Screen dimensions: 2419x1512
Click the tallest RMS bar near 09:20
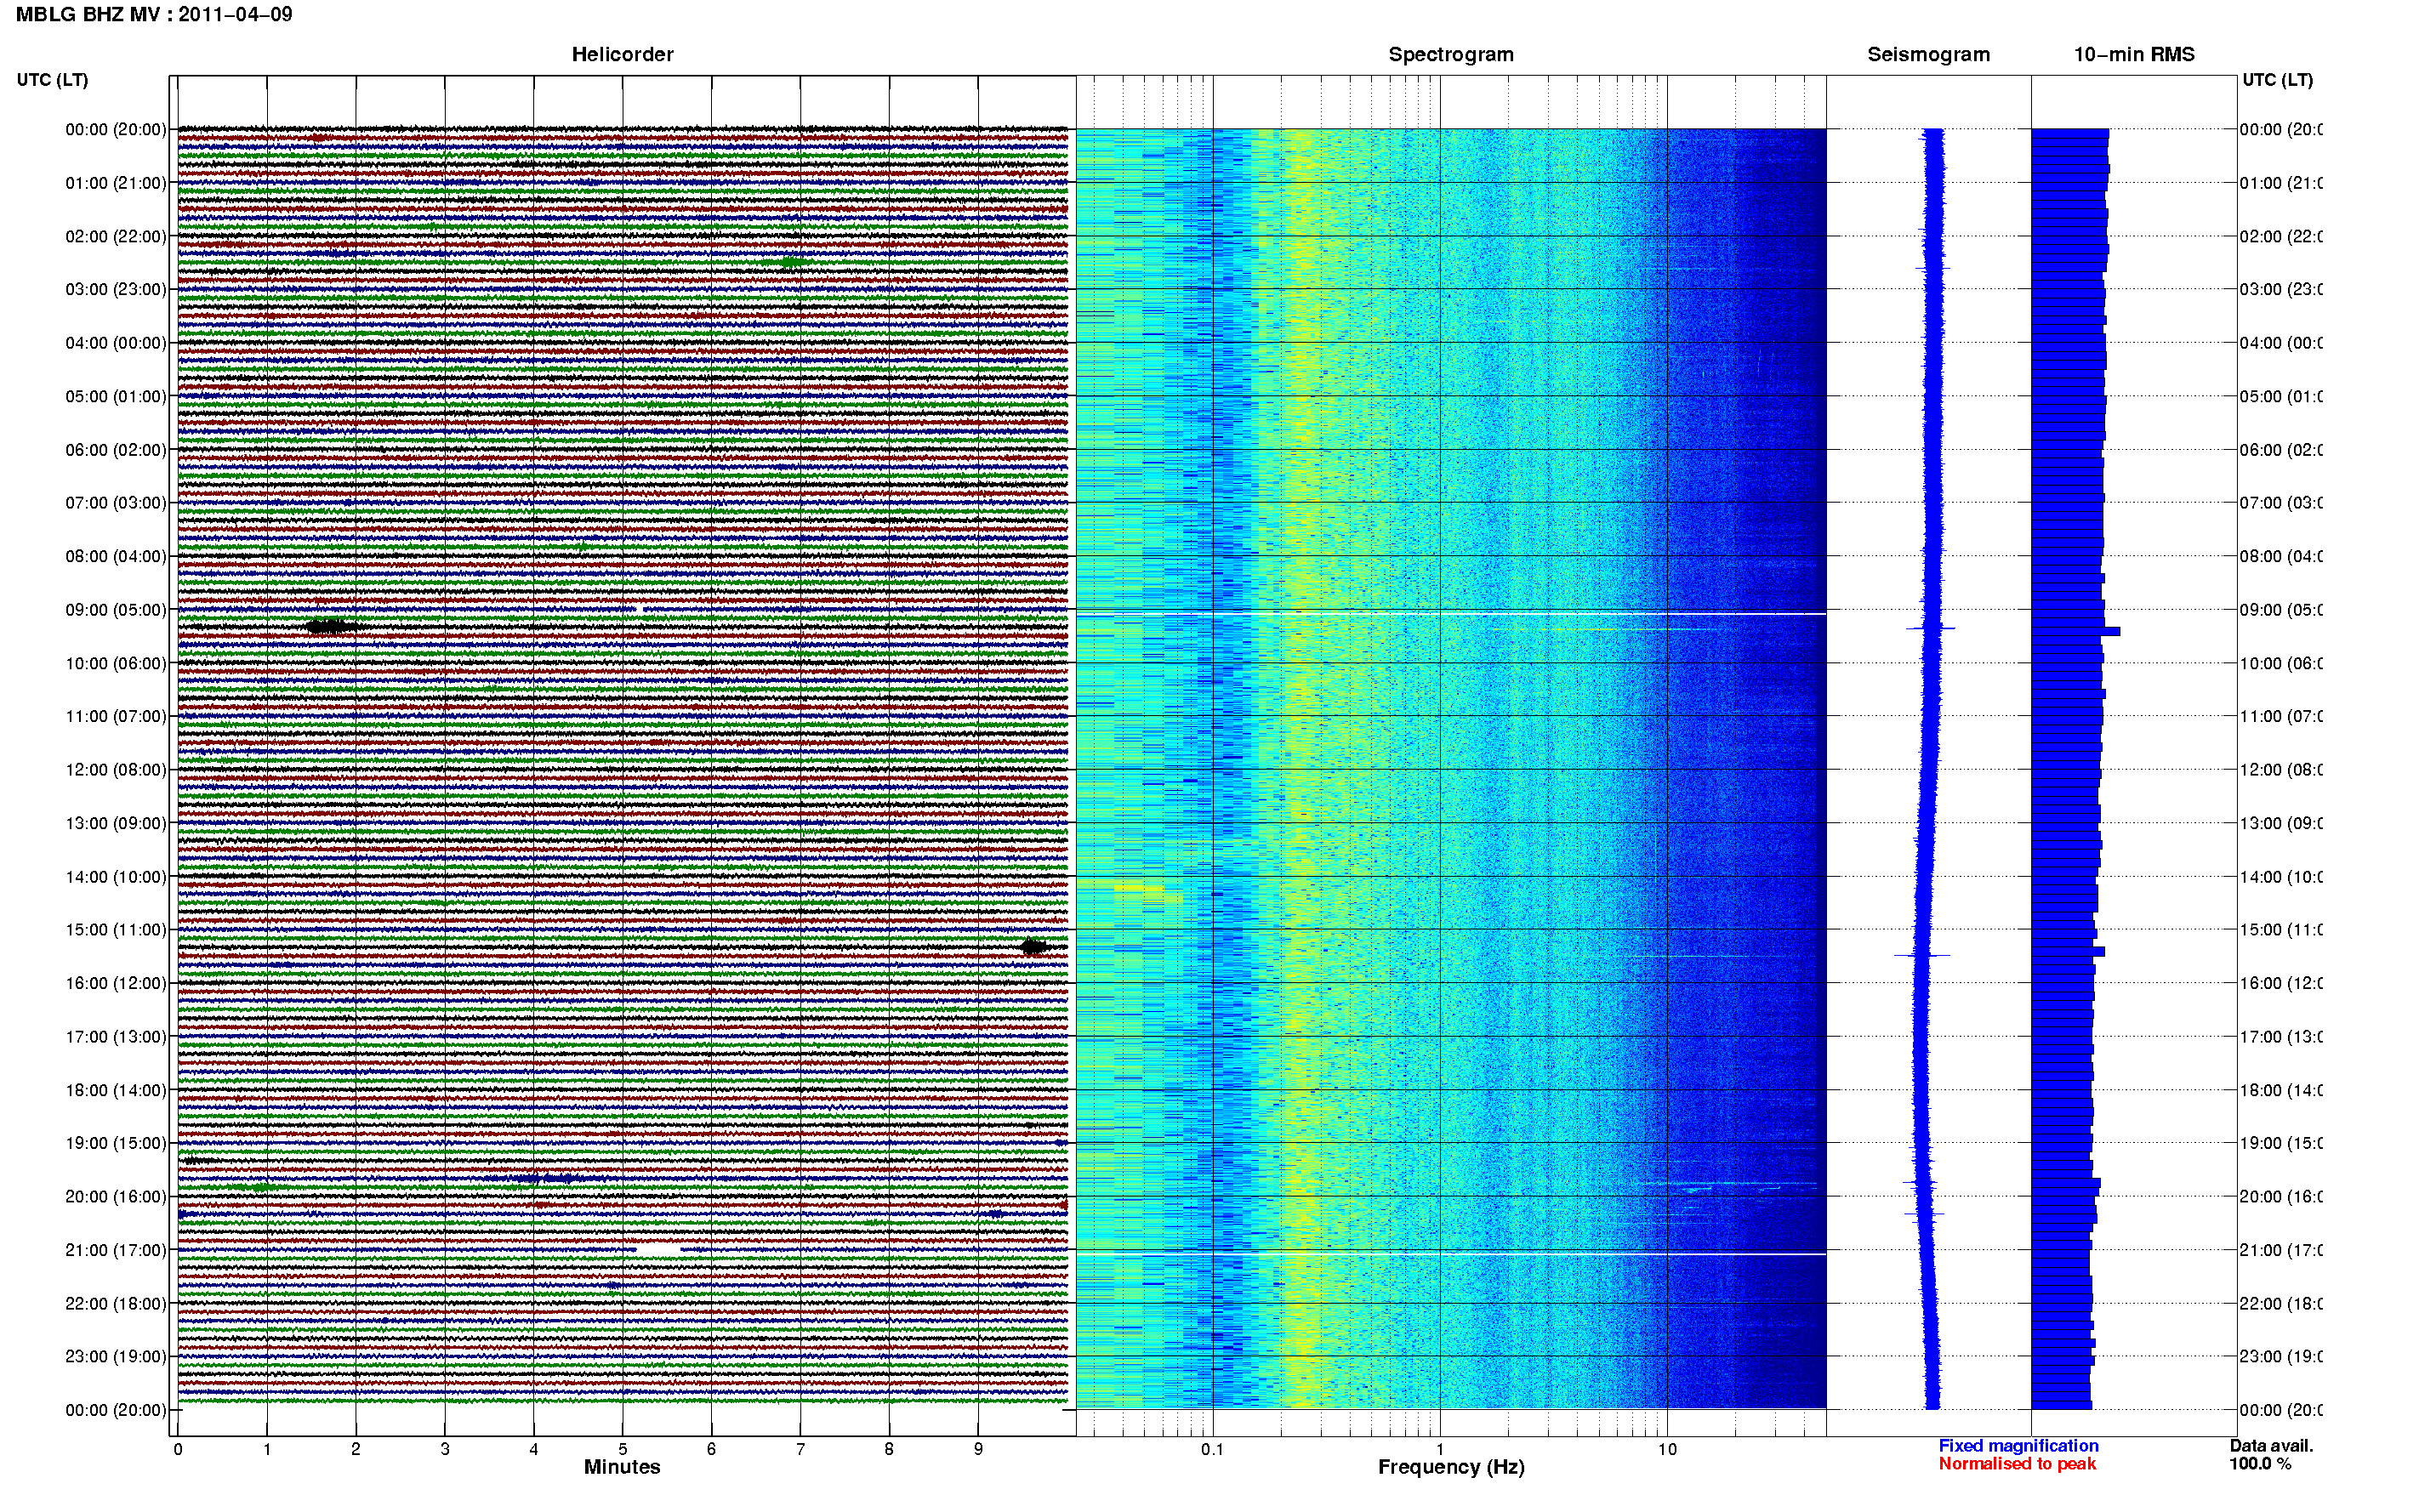pyautogui.click(x=2075, y=631)
